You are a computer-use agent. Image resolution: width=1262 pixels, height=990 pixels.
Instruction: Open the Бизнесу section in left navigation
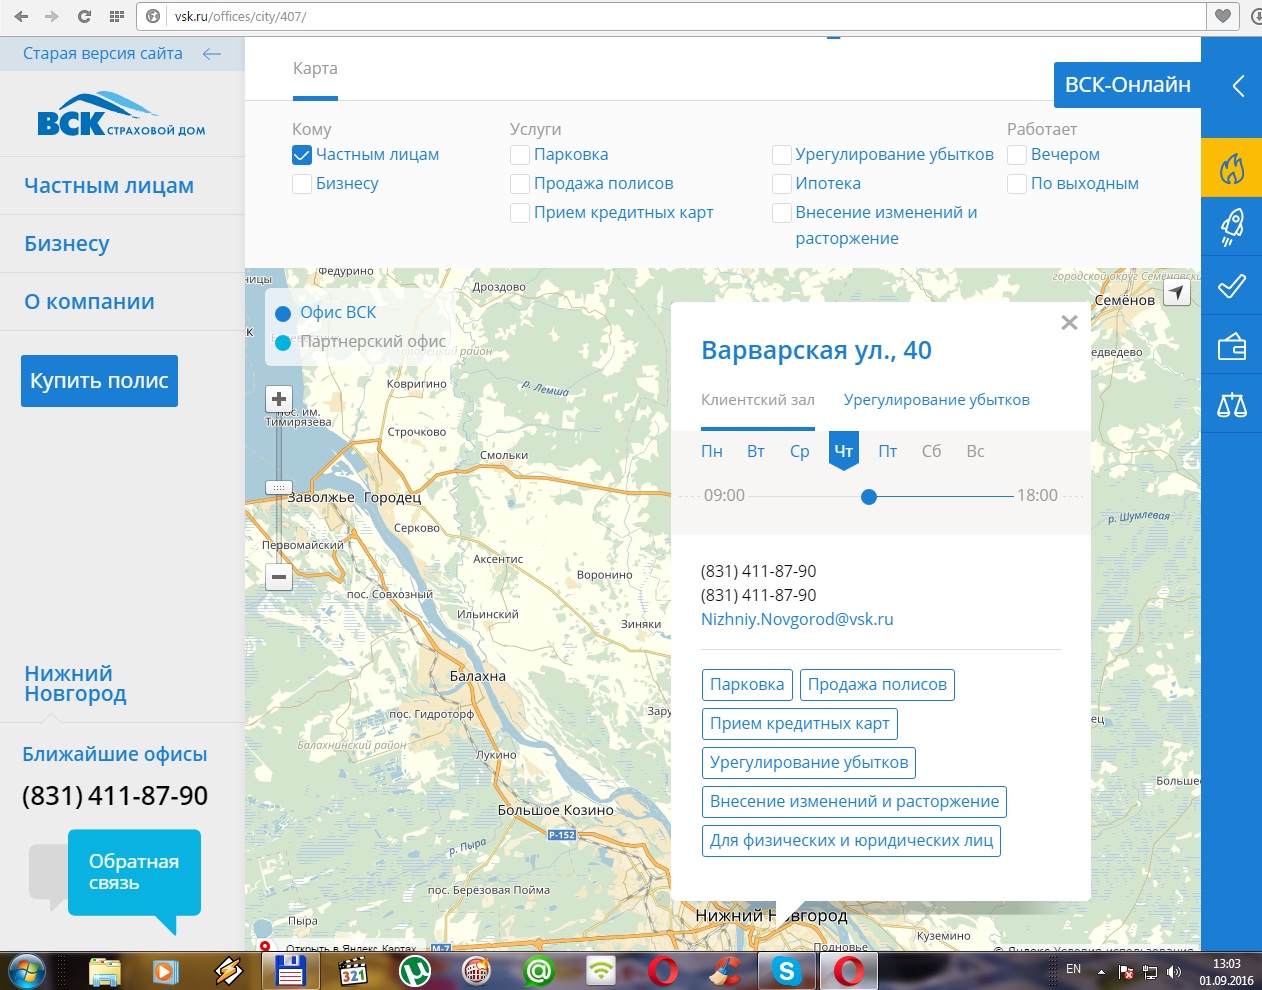point(67,244)
